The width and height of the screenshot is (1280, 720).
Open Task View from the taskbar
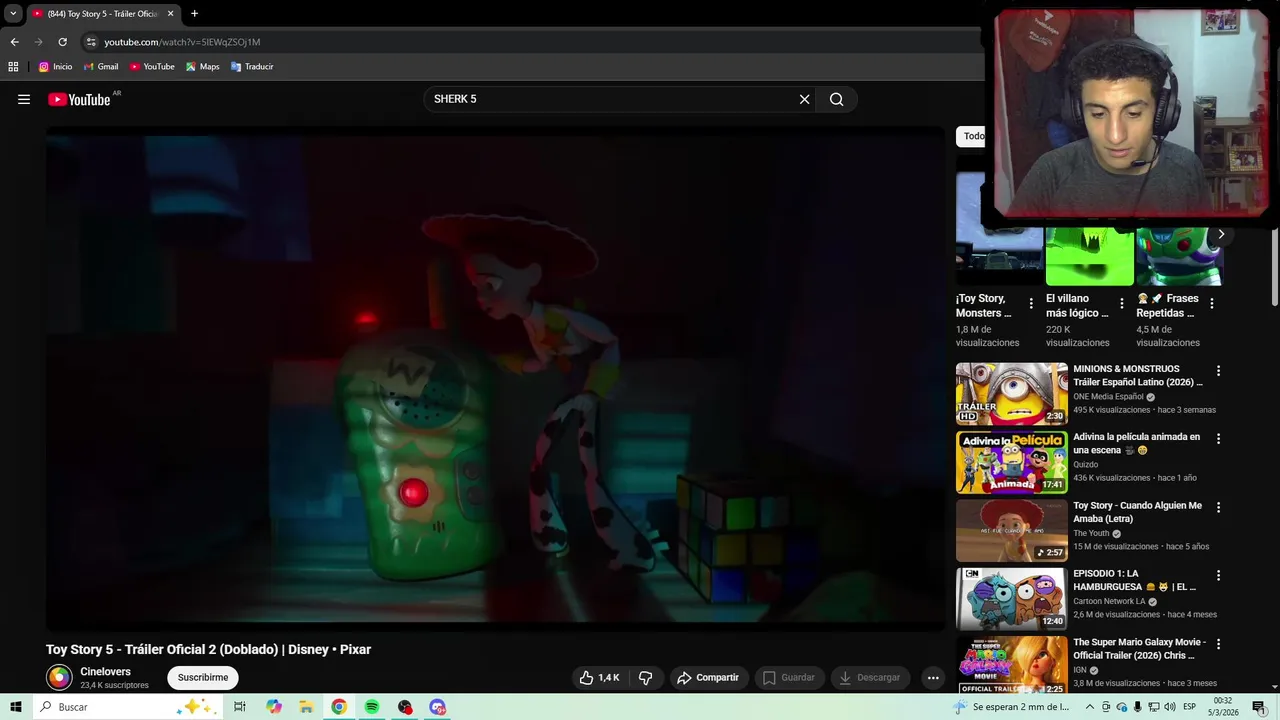[x=240, y=707]
